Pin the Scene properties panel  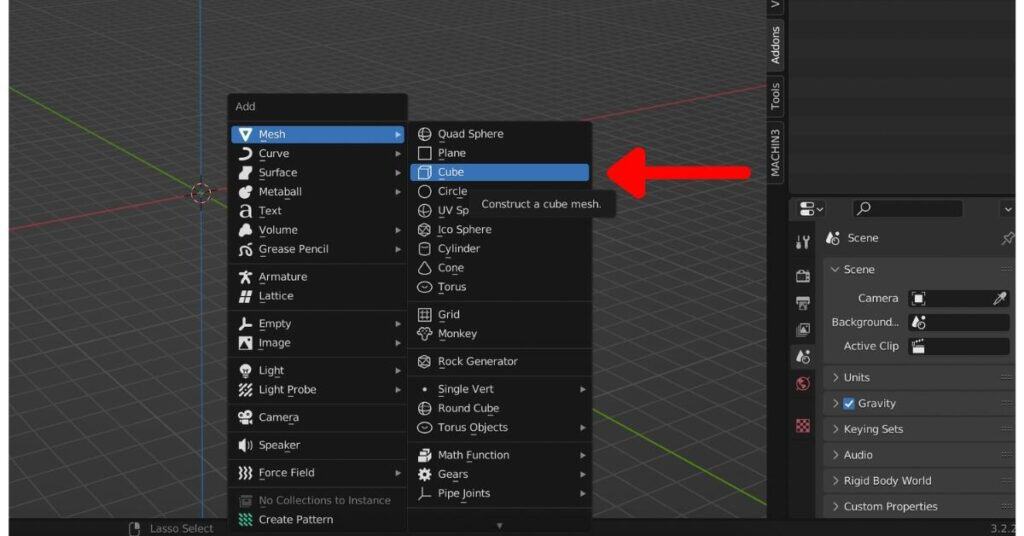pos(1007,239)
